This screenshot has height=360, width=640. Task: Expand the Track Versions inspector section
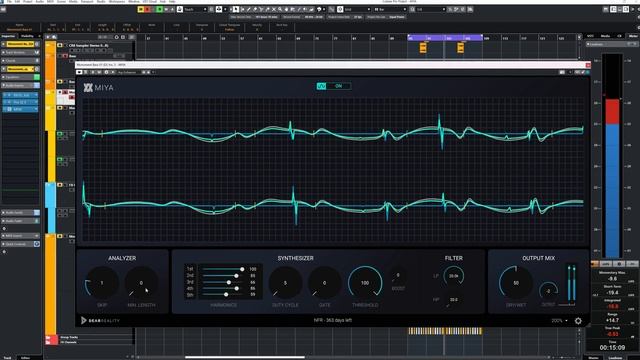click(20, 52)
